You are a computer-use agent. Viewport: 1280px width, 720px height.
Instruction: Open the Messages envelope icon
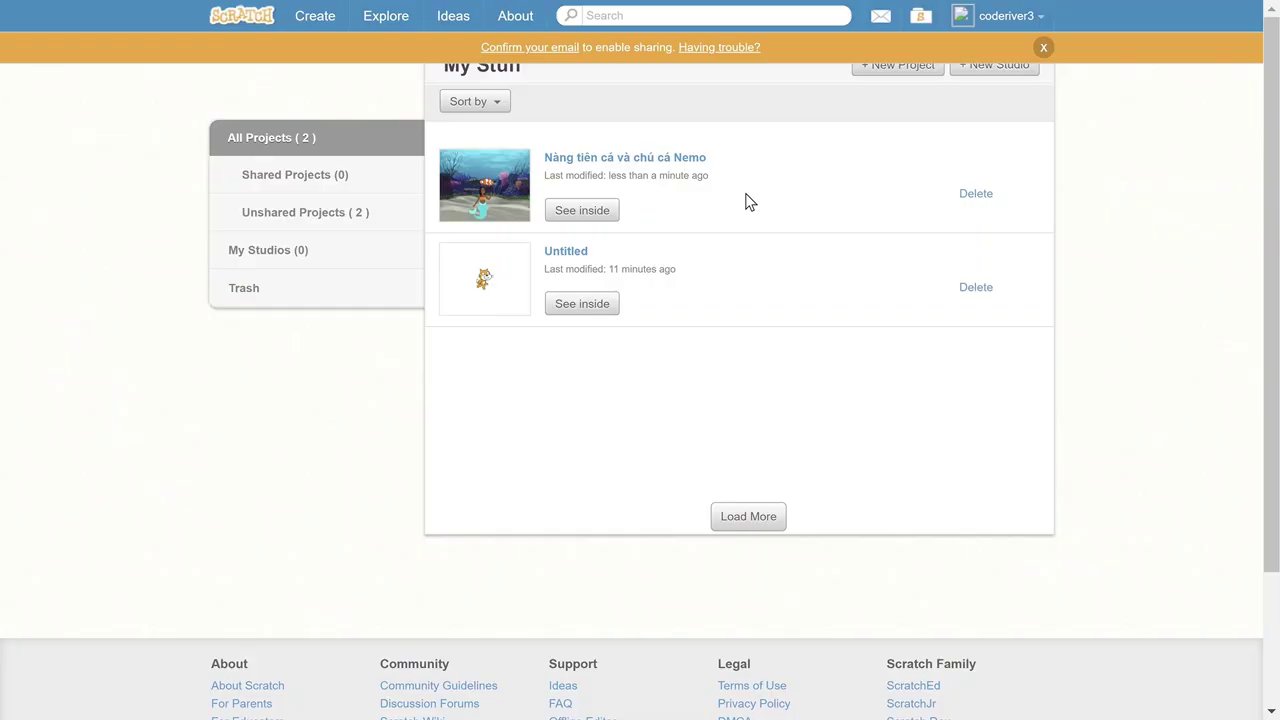click(x=880, y=16)
